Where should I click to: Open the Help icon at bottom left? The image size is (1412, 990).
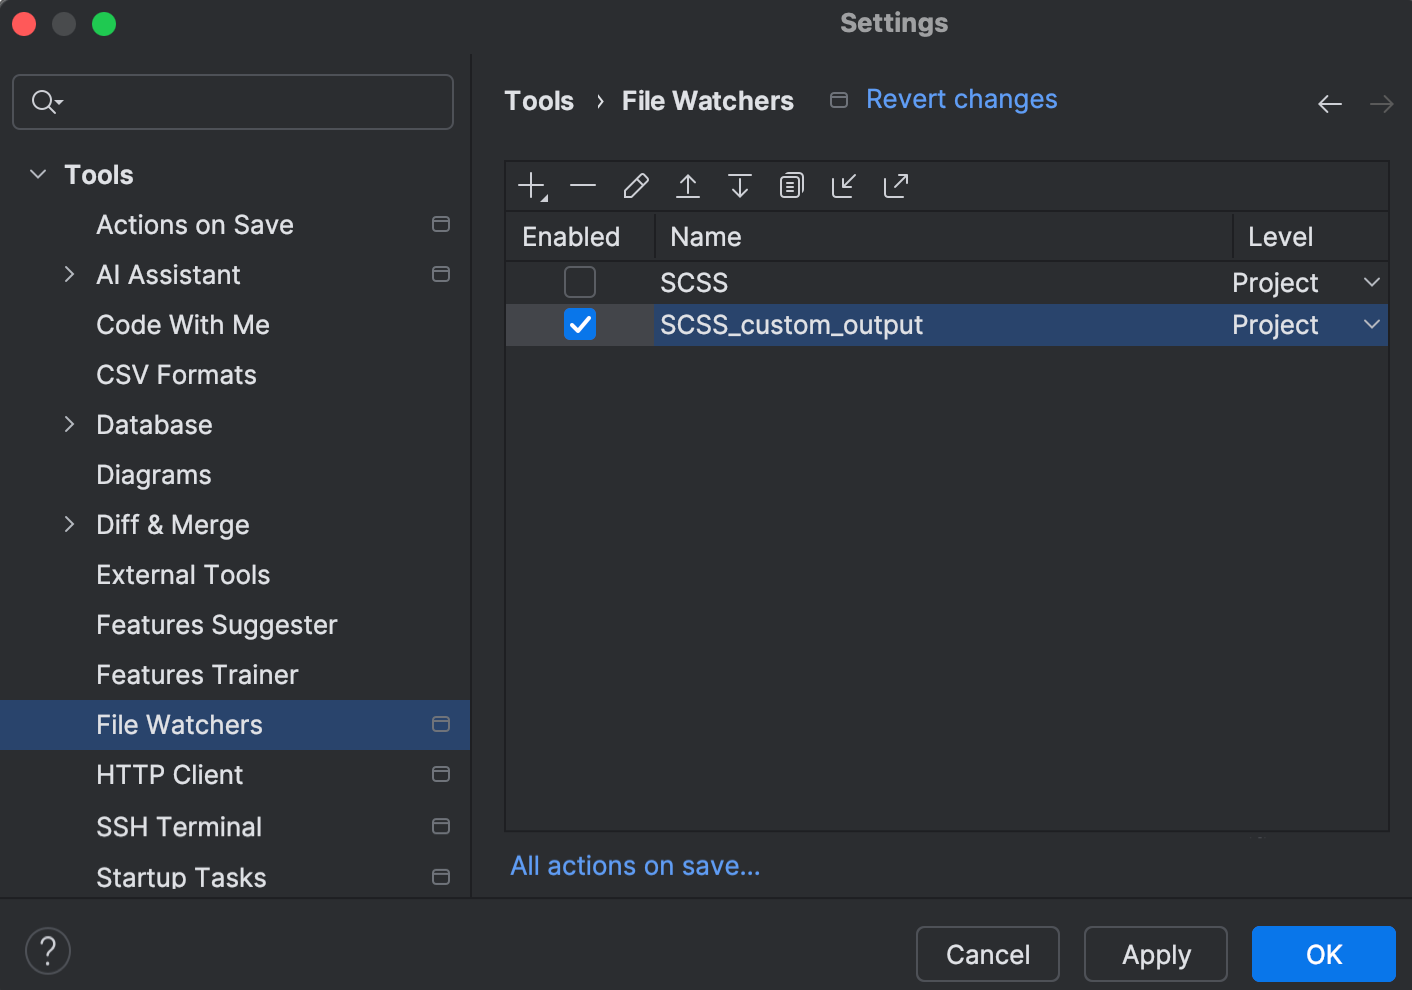[x=47, y=950]
